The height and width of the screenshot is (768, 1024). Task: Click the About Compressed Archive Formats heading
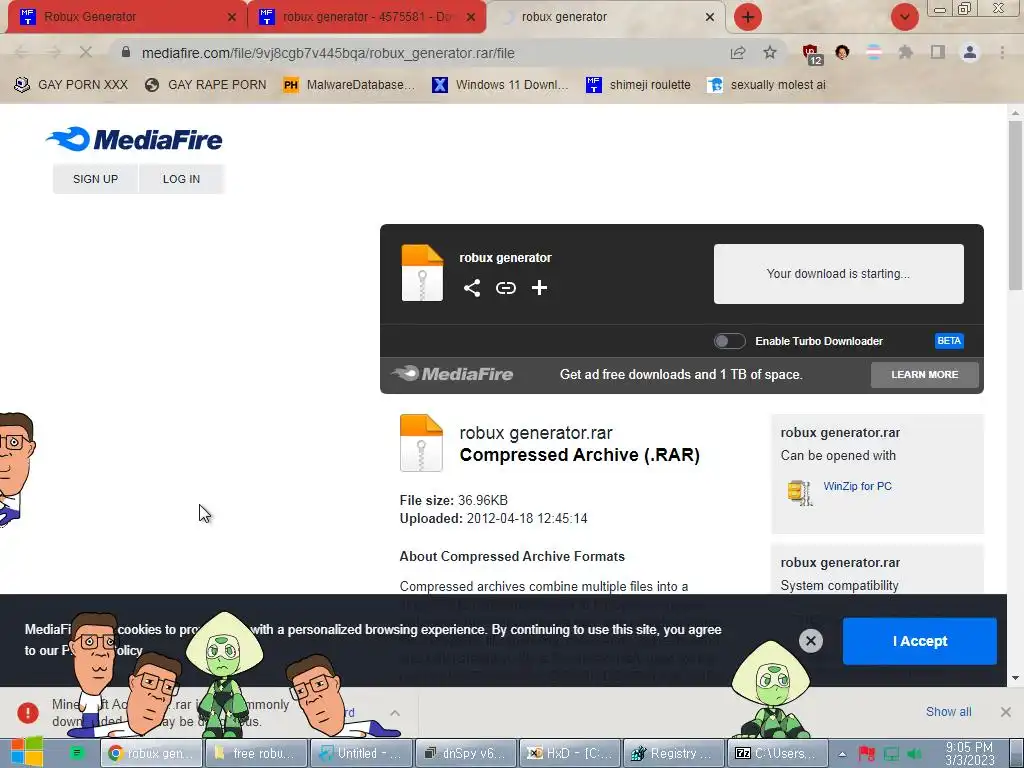pyautogui.click(x=512, y=556)
